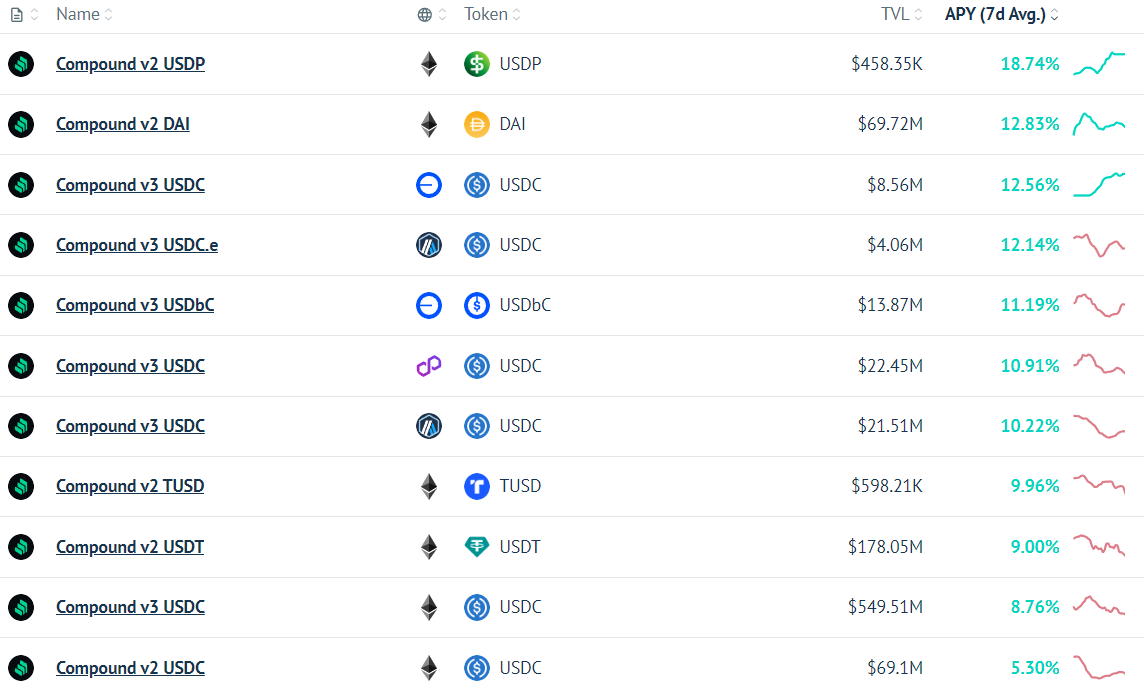Click the USDbC token icon
Image resolution: width=1144 pixels, height=695 pixels.
coord(476,305)
